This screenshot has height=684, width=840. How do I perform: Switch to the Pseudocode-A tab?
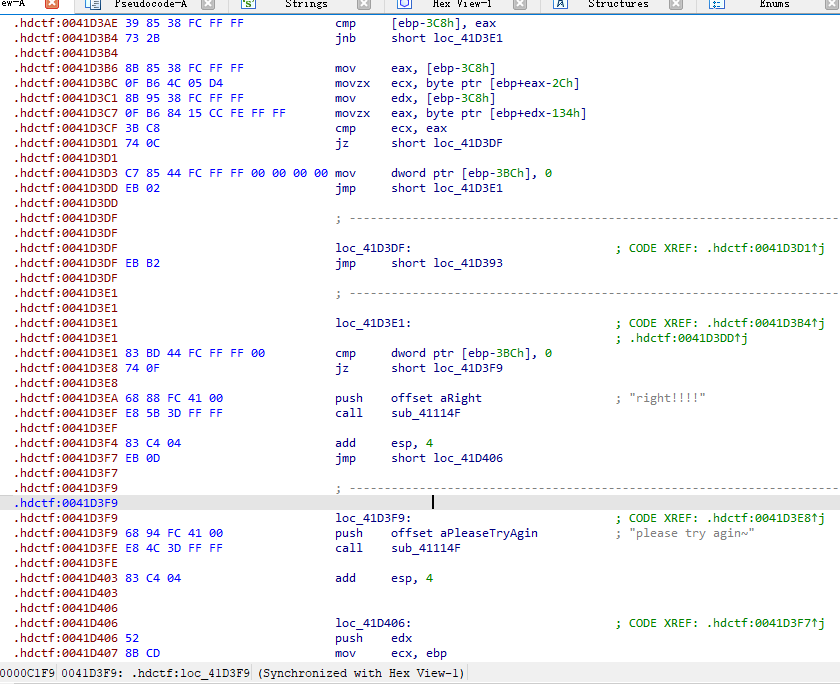pos(150,4)
